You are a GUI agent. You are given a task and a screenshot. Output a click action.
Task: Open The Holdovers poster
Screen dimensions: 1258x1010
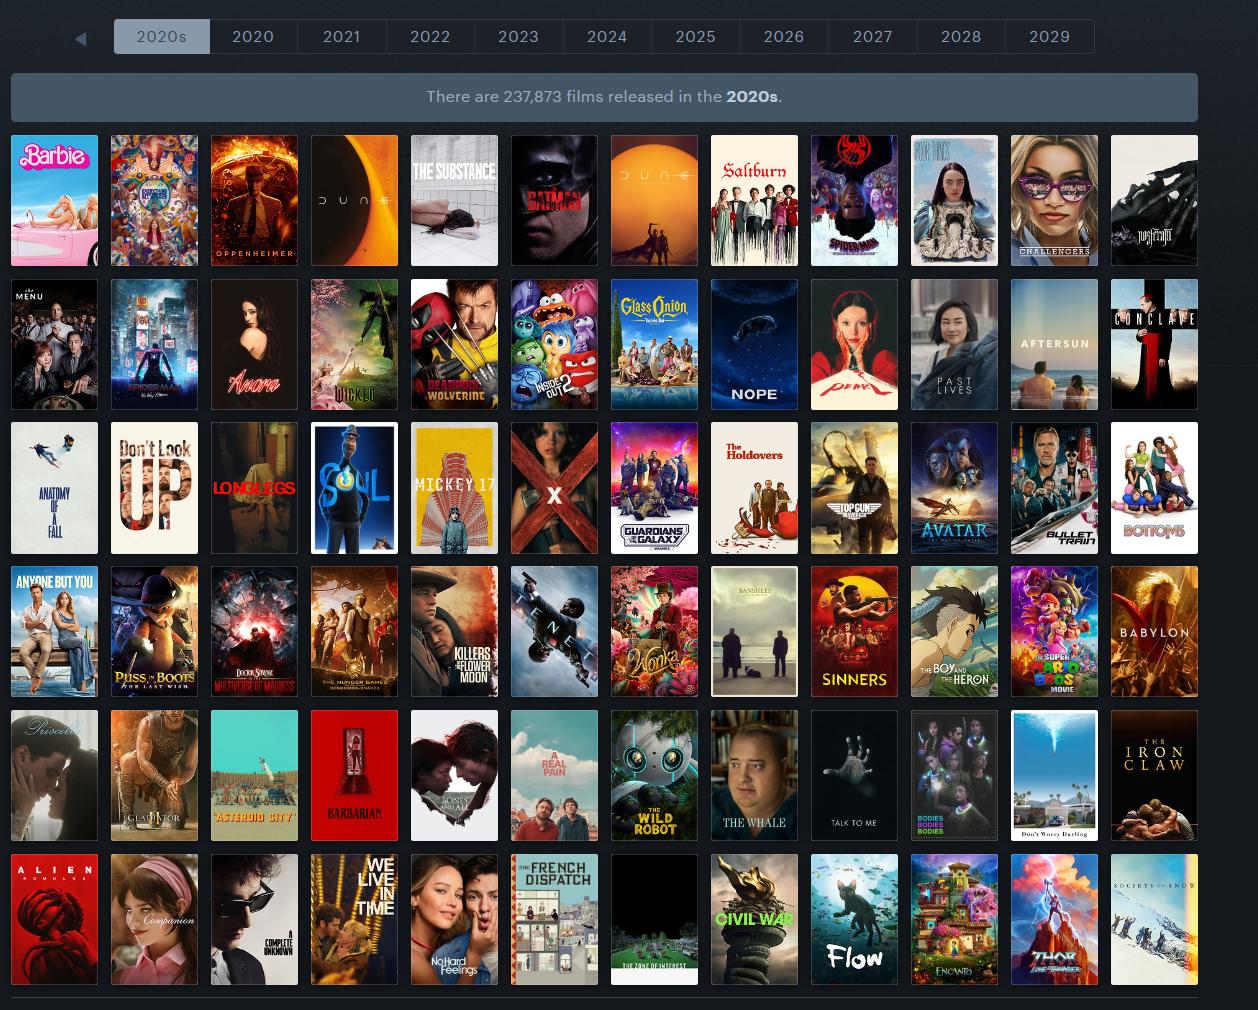tap(755, 488)
